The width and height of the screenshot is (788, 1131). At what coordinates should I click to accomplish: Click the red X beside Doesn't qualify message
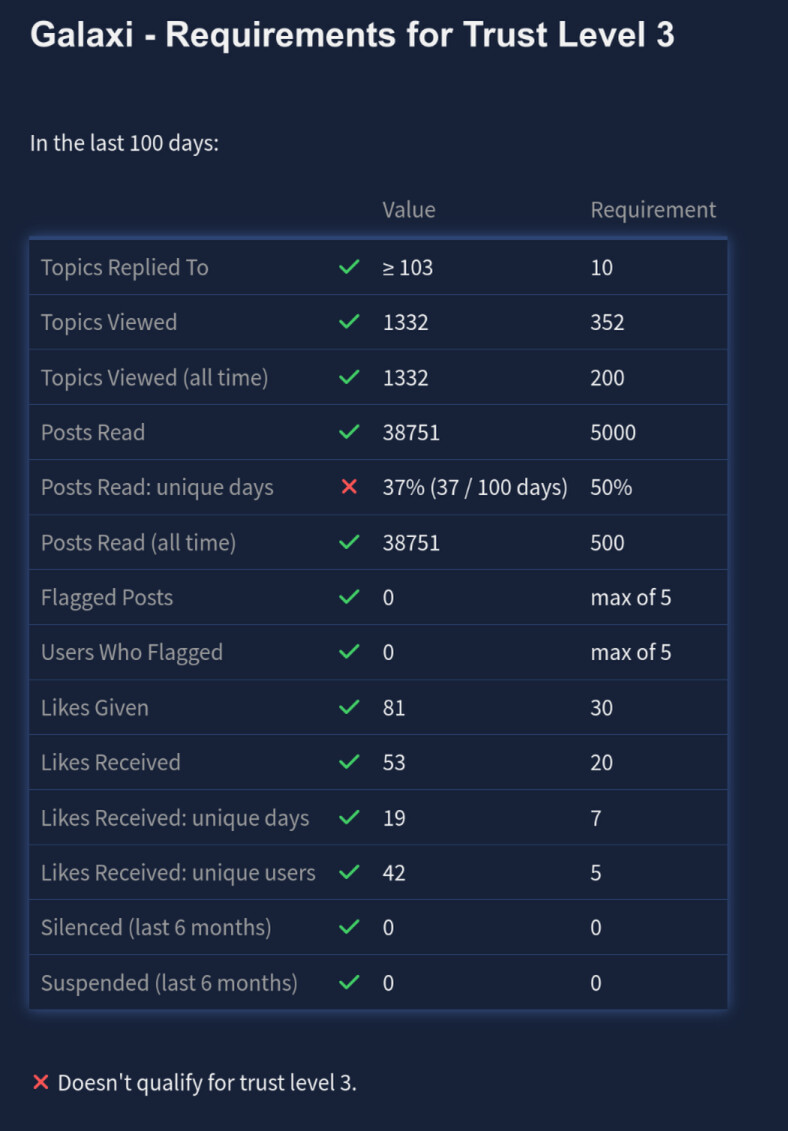click(x=40, y=1082)
